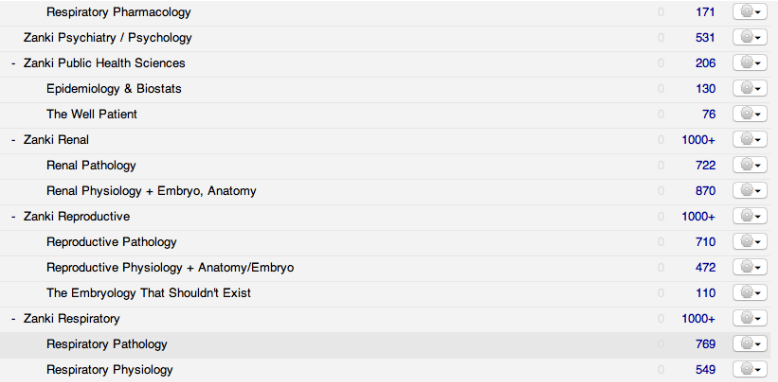778x382 pixels.
Task: Open gear dropdown for Zanki Renal deck
Action: pos(750,140)
